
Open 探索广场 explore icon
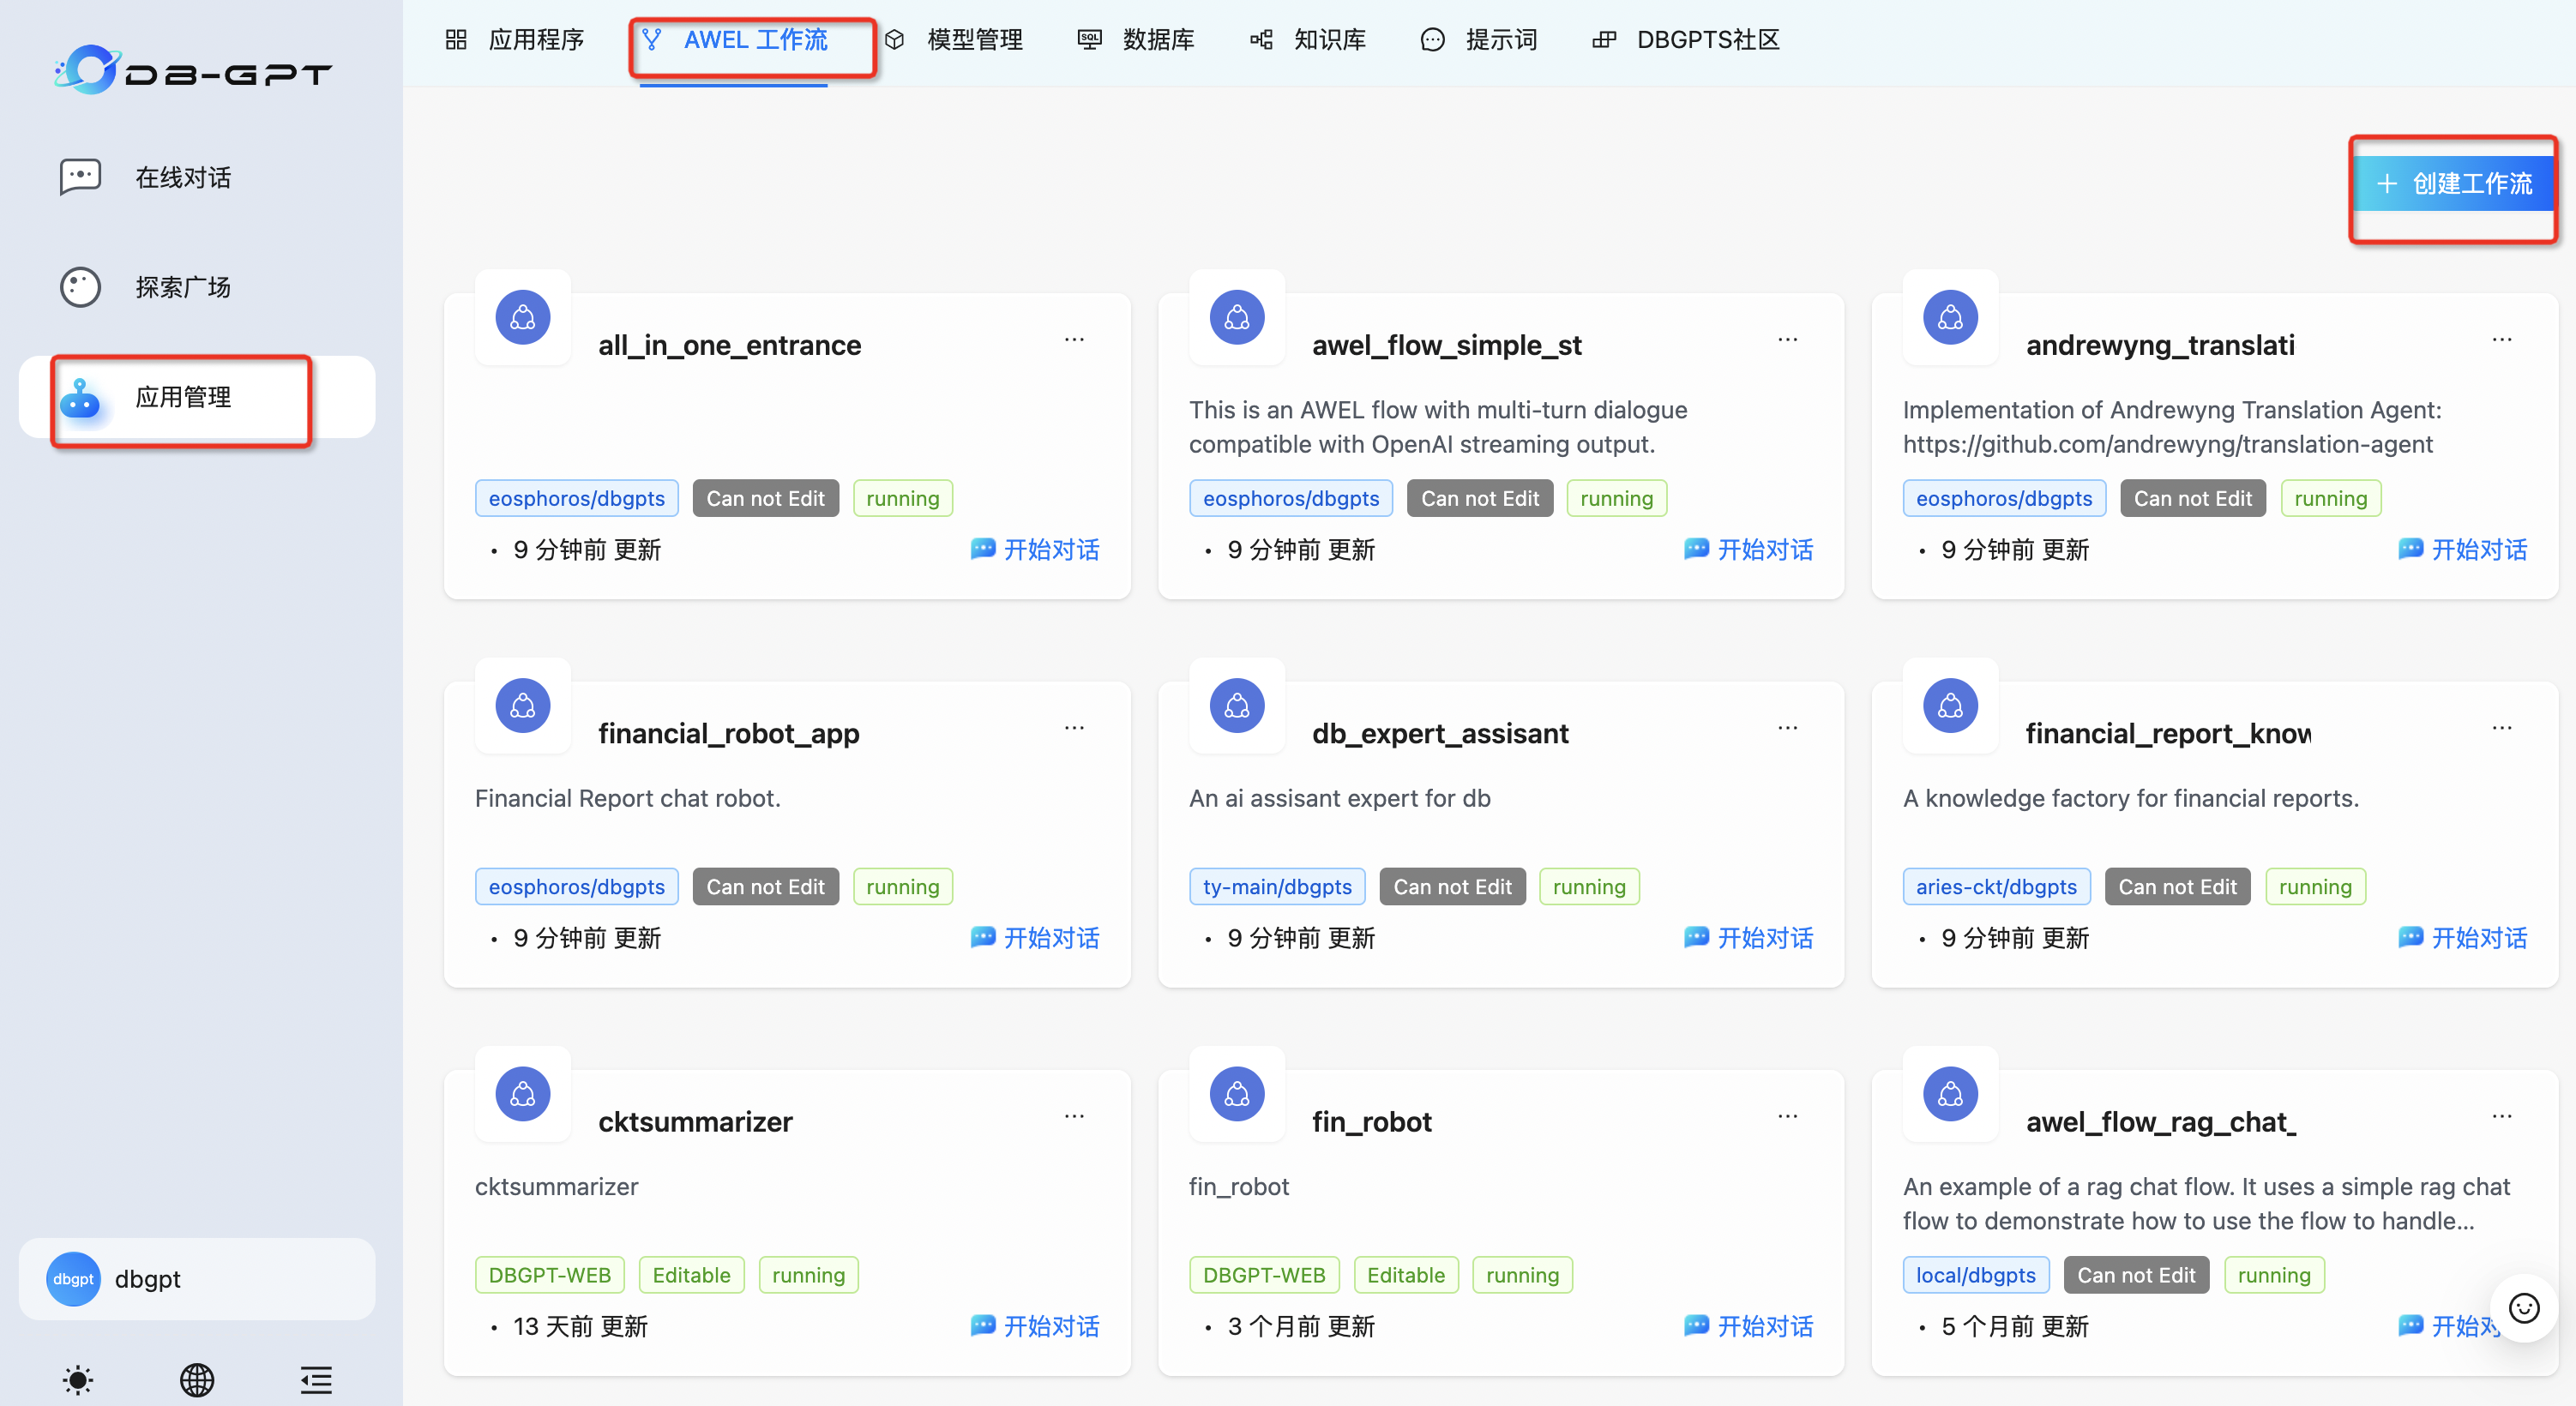point(80,287)
